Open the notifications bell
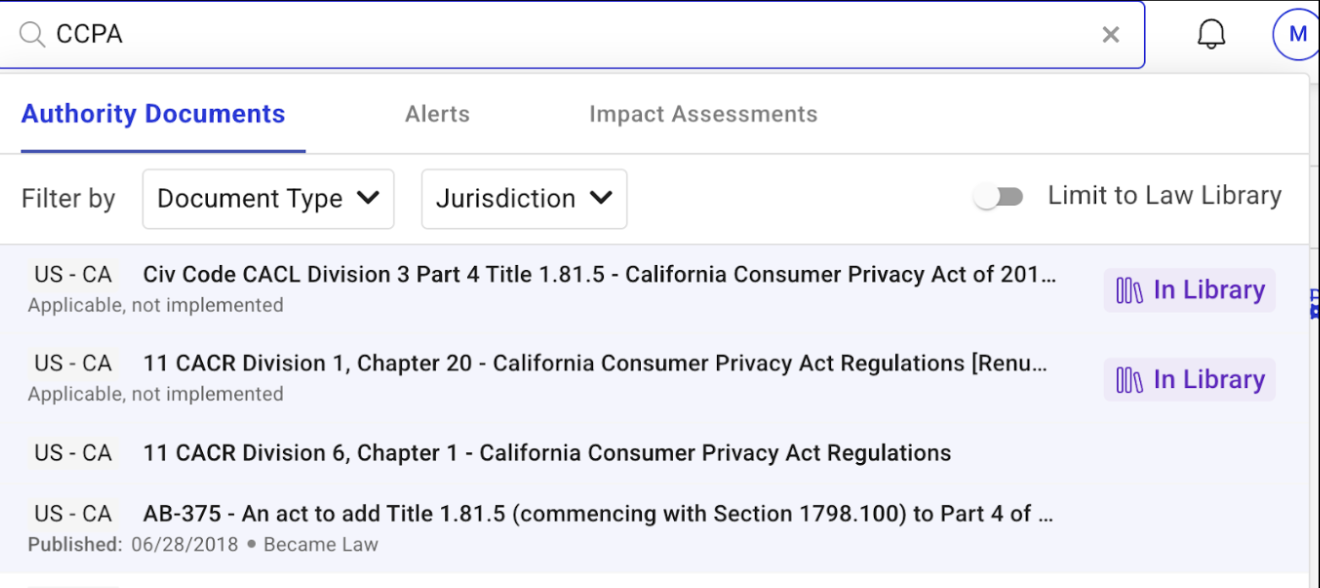The image size is (1320, 588). 1211,35
